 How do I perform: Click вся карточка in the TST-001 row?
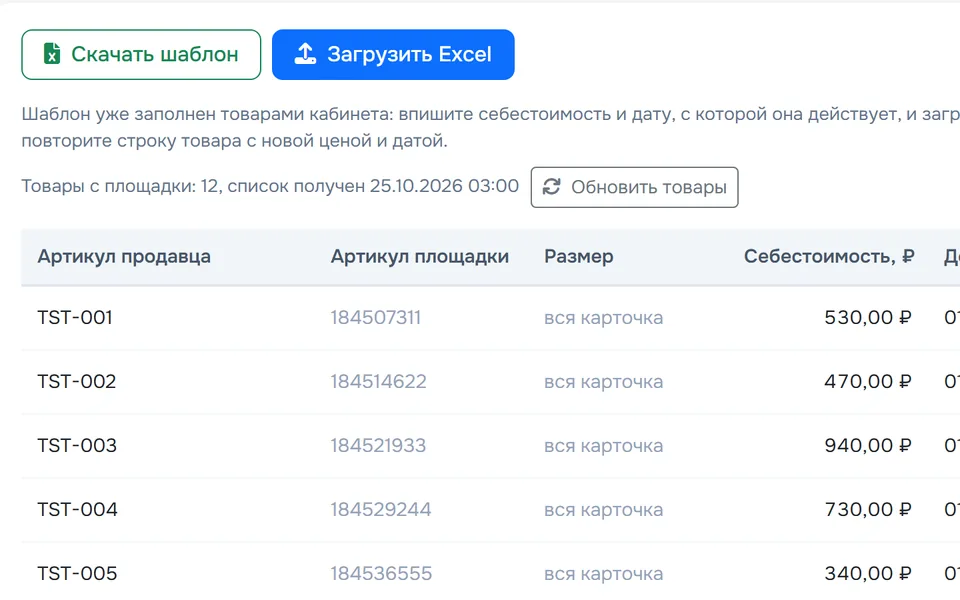pyautogui.click(x=604, y=318)
